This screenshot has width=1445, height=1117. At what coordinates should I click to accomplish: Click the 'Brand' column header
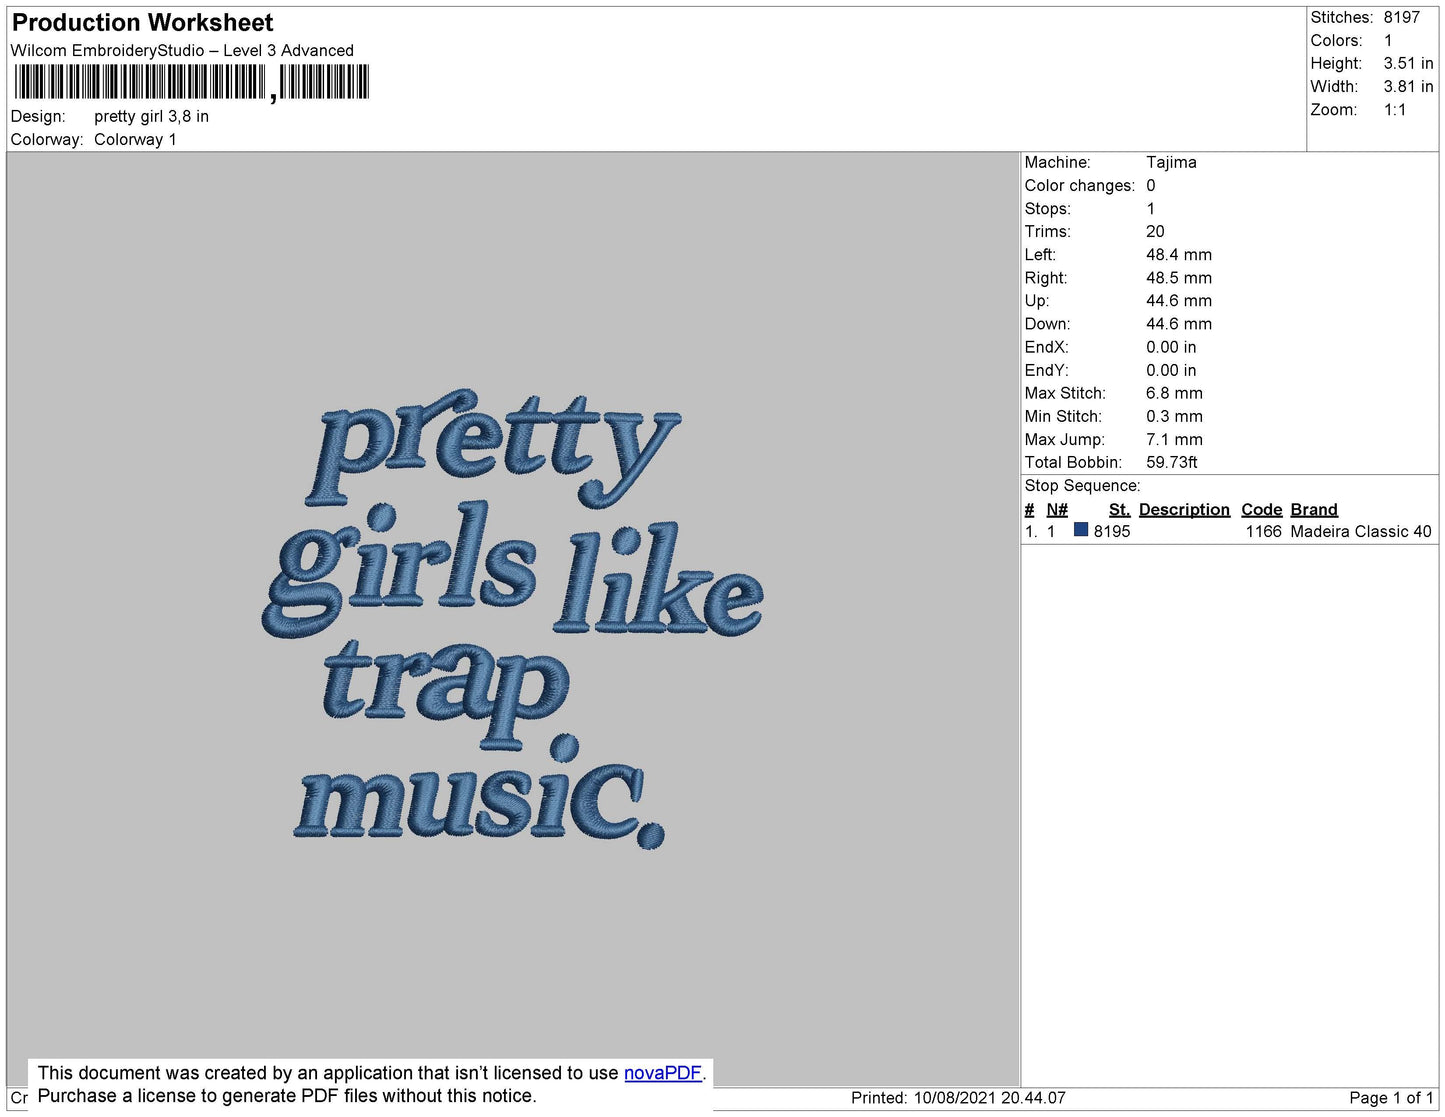[x=1314, y=509]
